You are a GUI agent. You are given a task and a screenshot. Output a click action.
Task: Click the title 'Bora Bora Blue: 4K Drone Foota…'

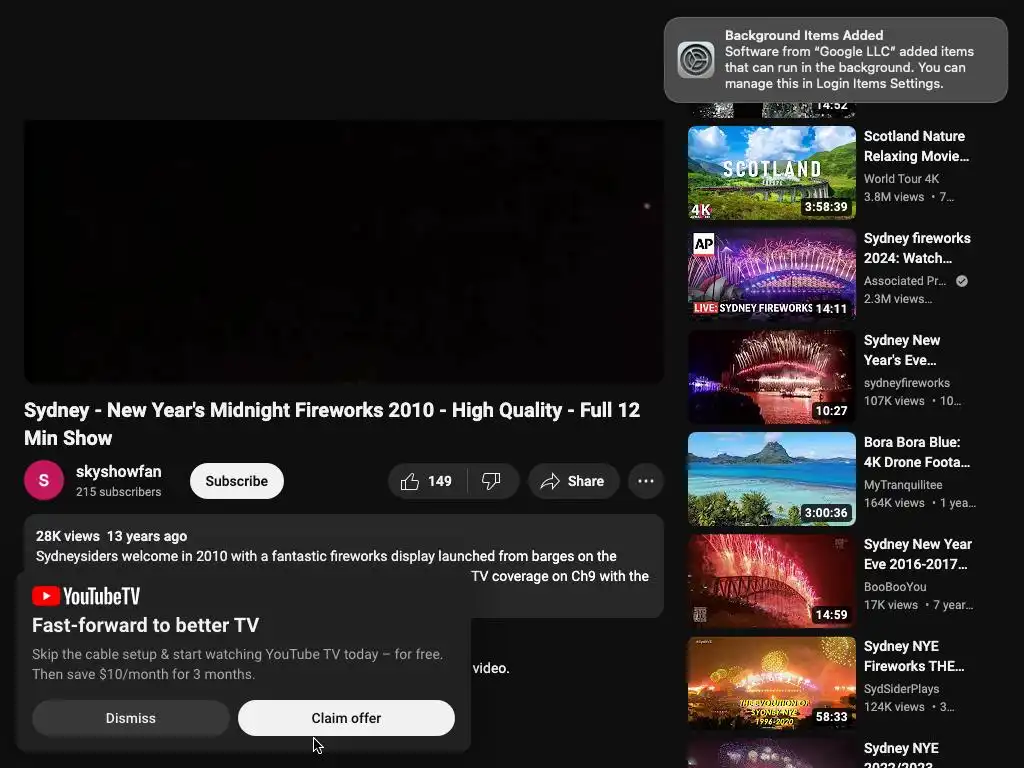(917, 452)
